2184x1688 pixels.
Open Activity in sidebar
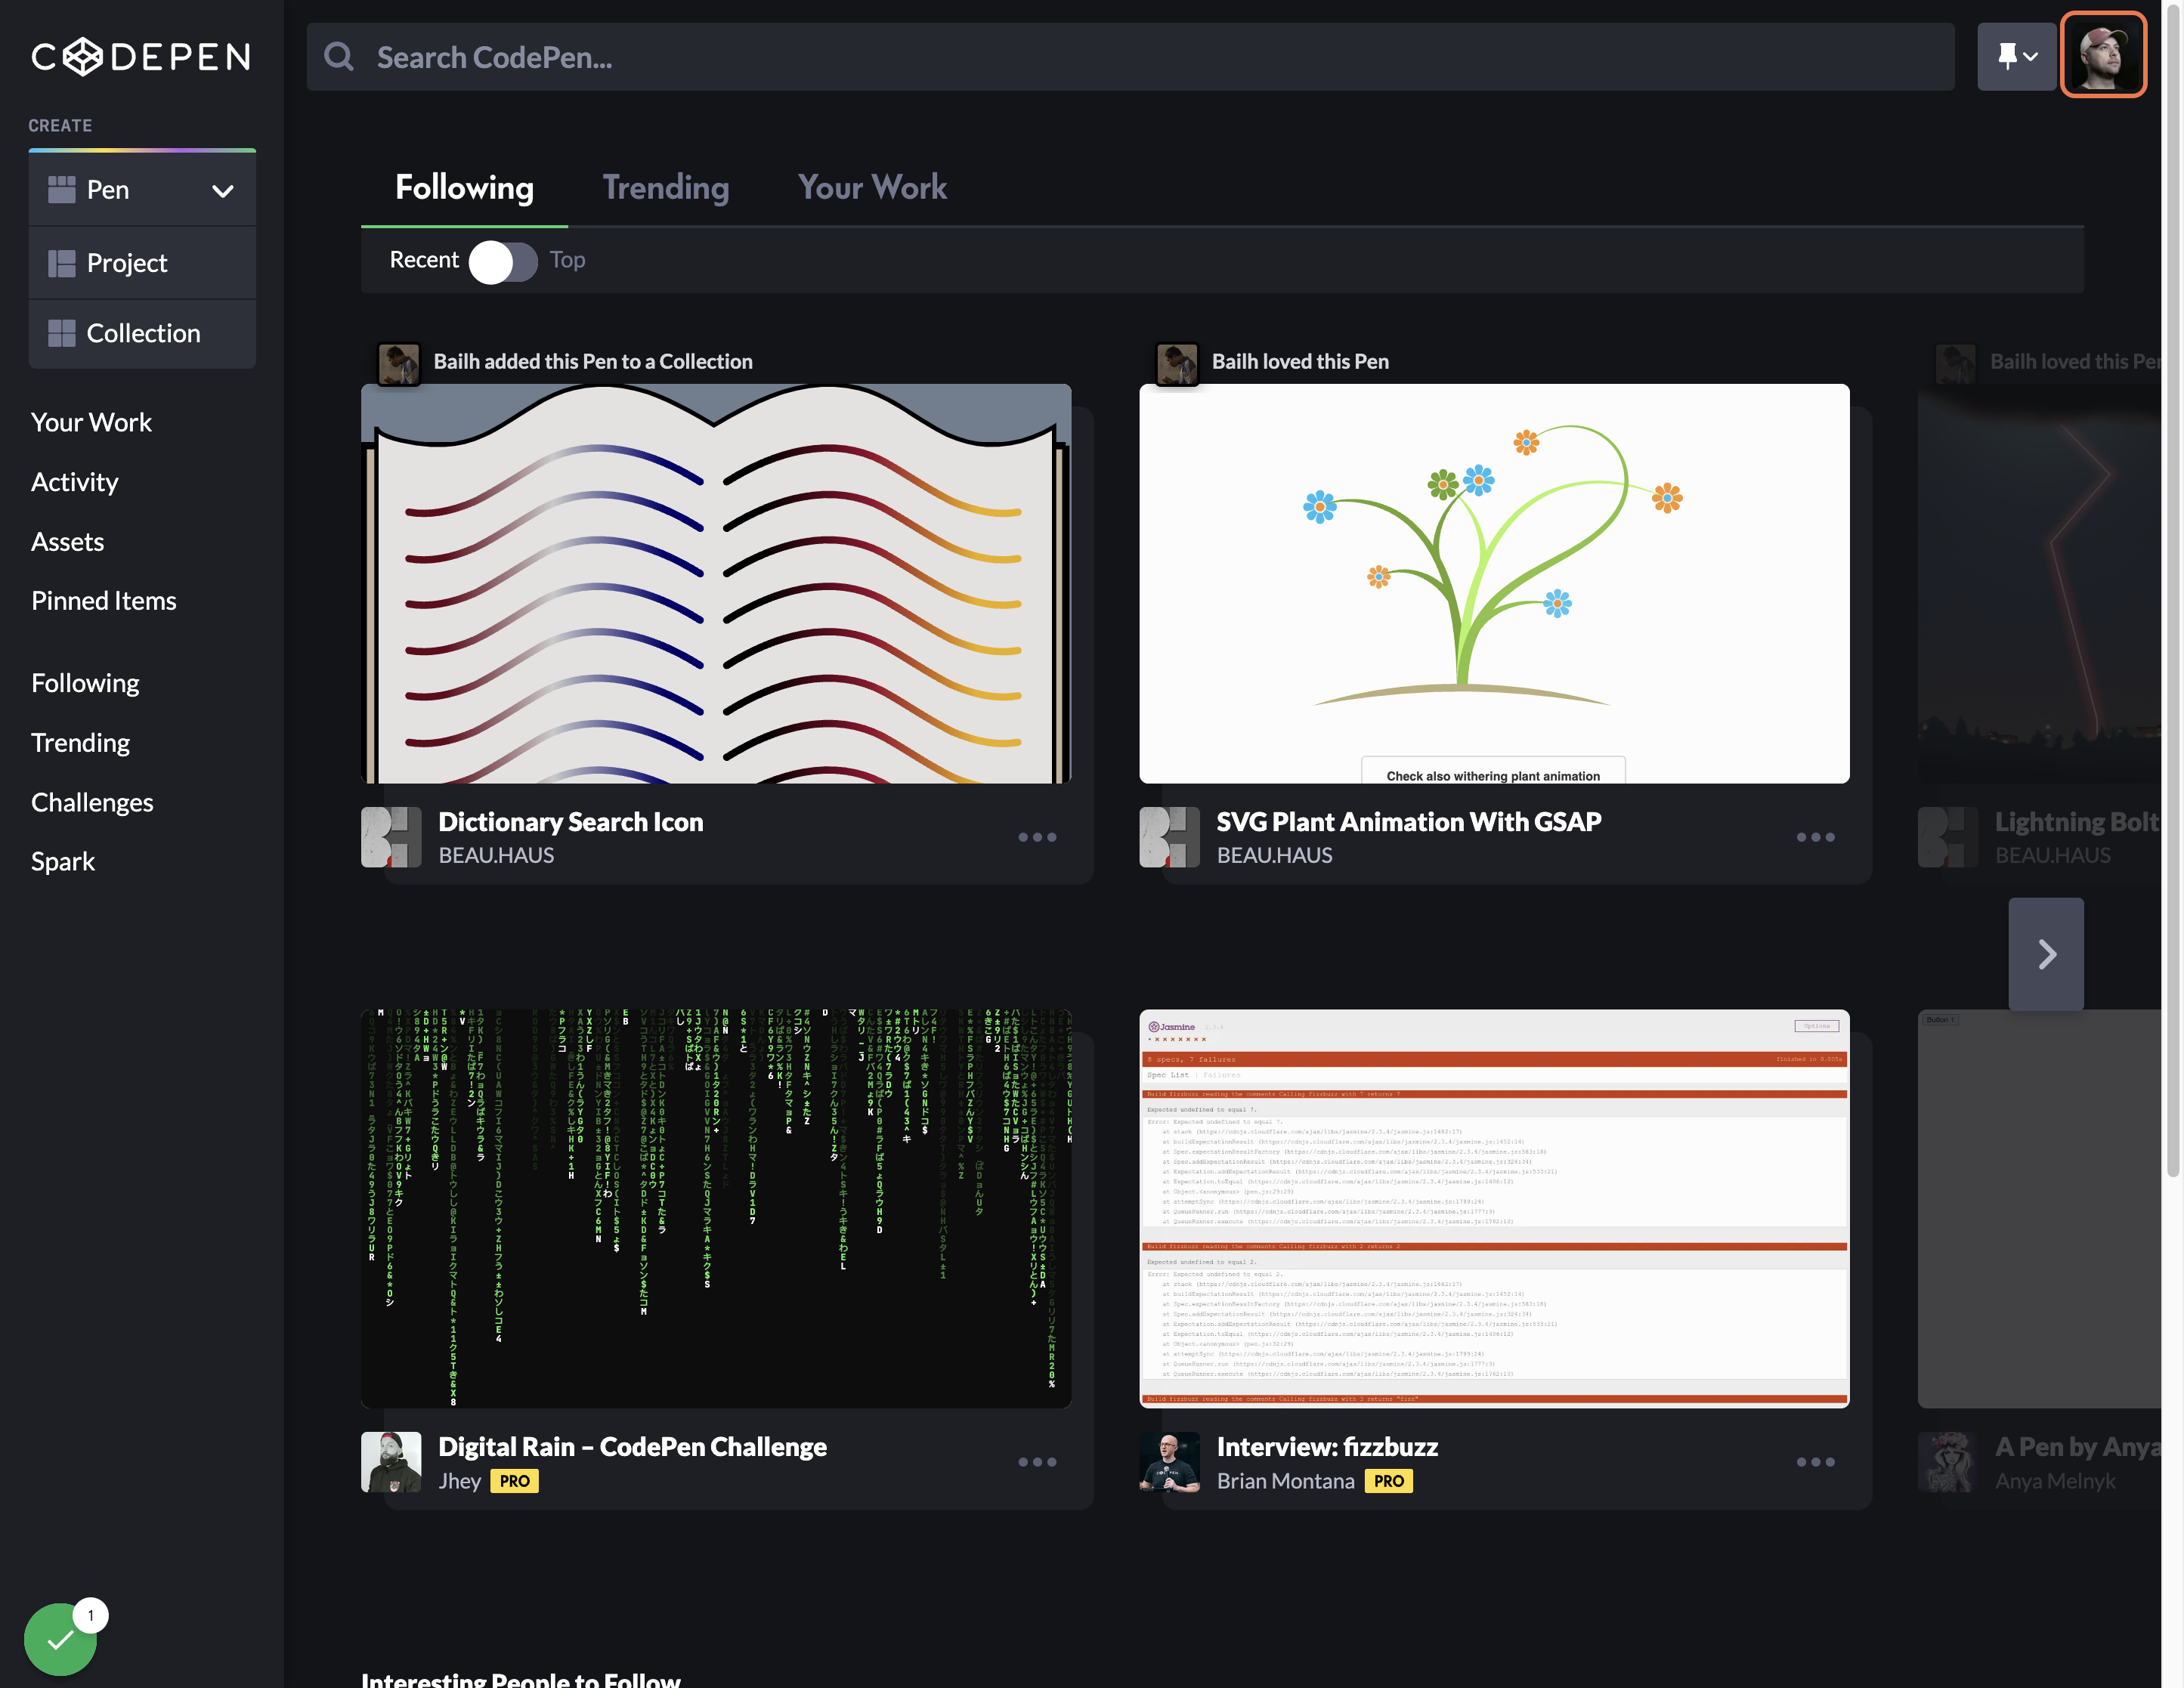pos(74,482)
